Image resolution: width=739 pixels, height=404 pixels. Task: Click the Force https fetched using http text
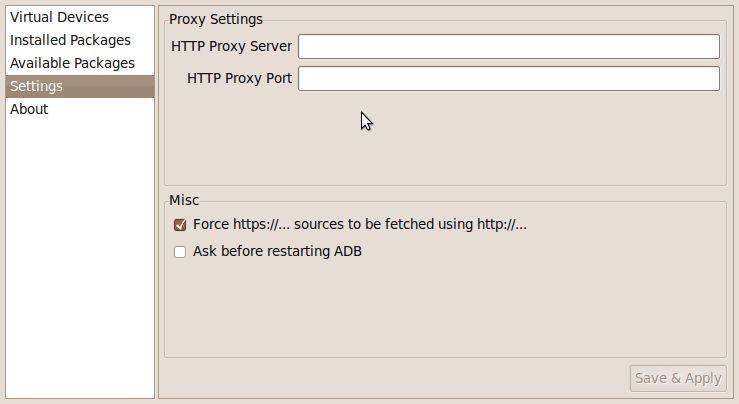tap(360, 224)
